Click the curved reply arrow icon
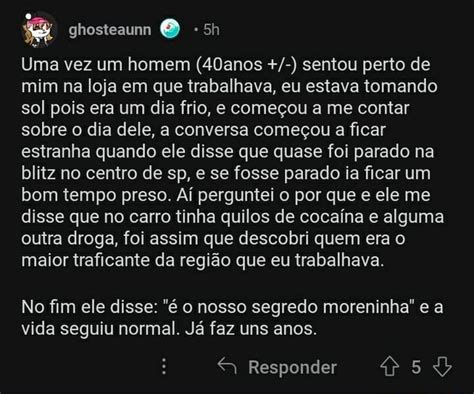Image resolution: width=474 pixels, height=394 pixels. pyautogui.click(x=227, y=366)
